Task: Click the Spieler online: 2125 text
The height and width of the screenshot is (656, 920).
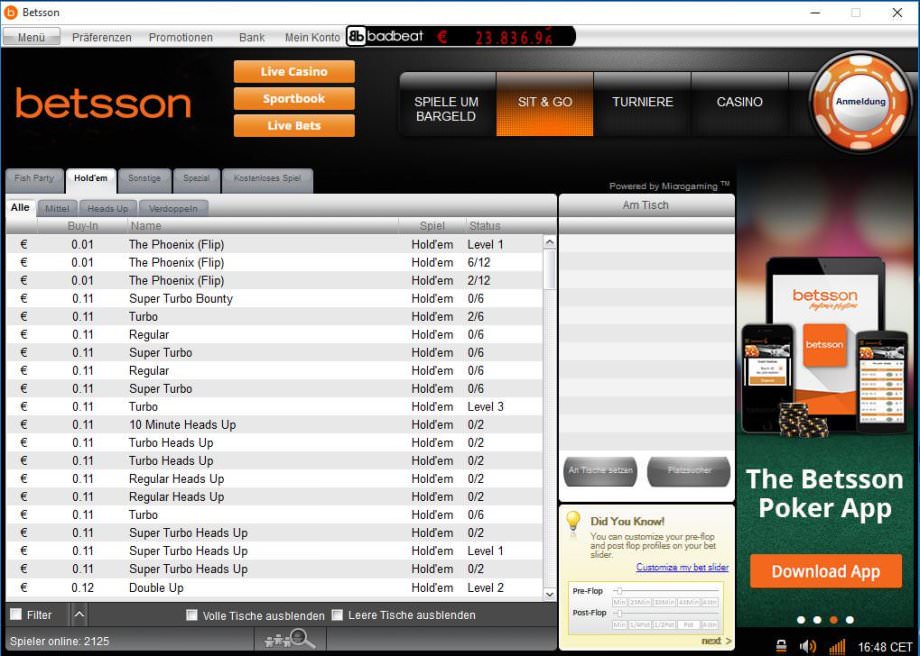Action: point(59,641)
